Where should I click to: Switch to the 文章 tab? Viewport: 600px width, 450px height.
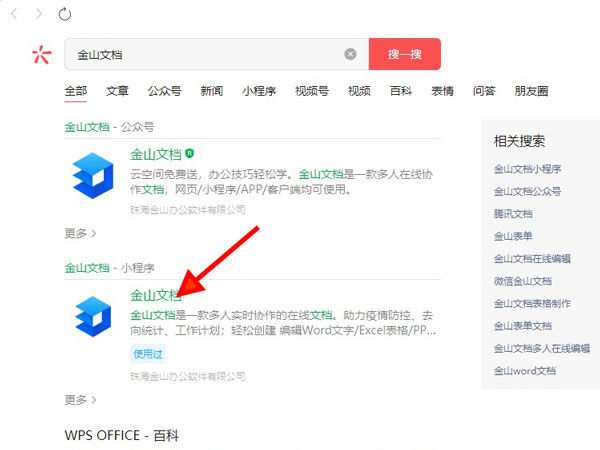coord(117,91)
